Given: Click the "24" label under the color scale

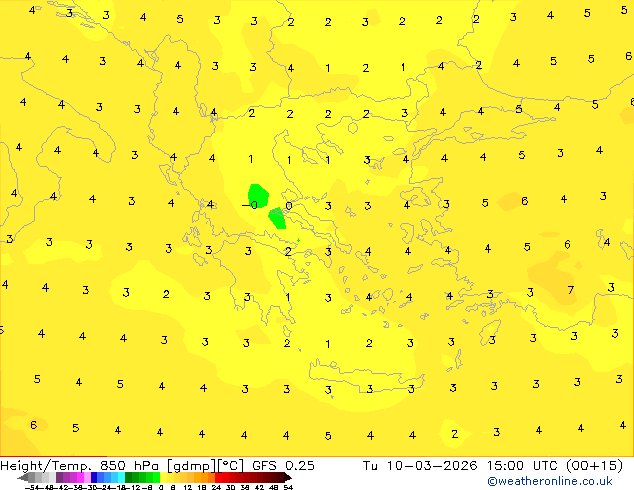Looking at the screenshot, I should point(216,487).
